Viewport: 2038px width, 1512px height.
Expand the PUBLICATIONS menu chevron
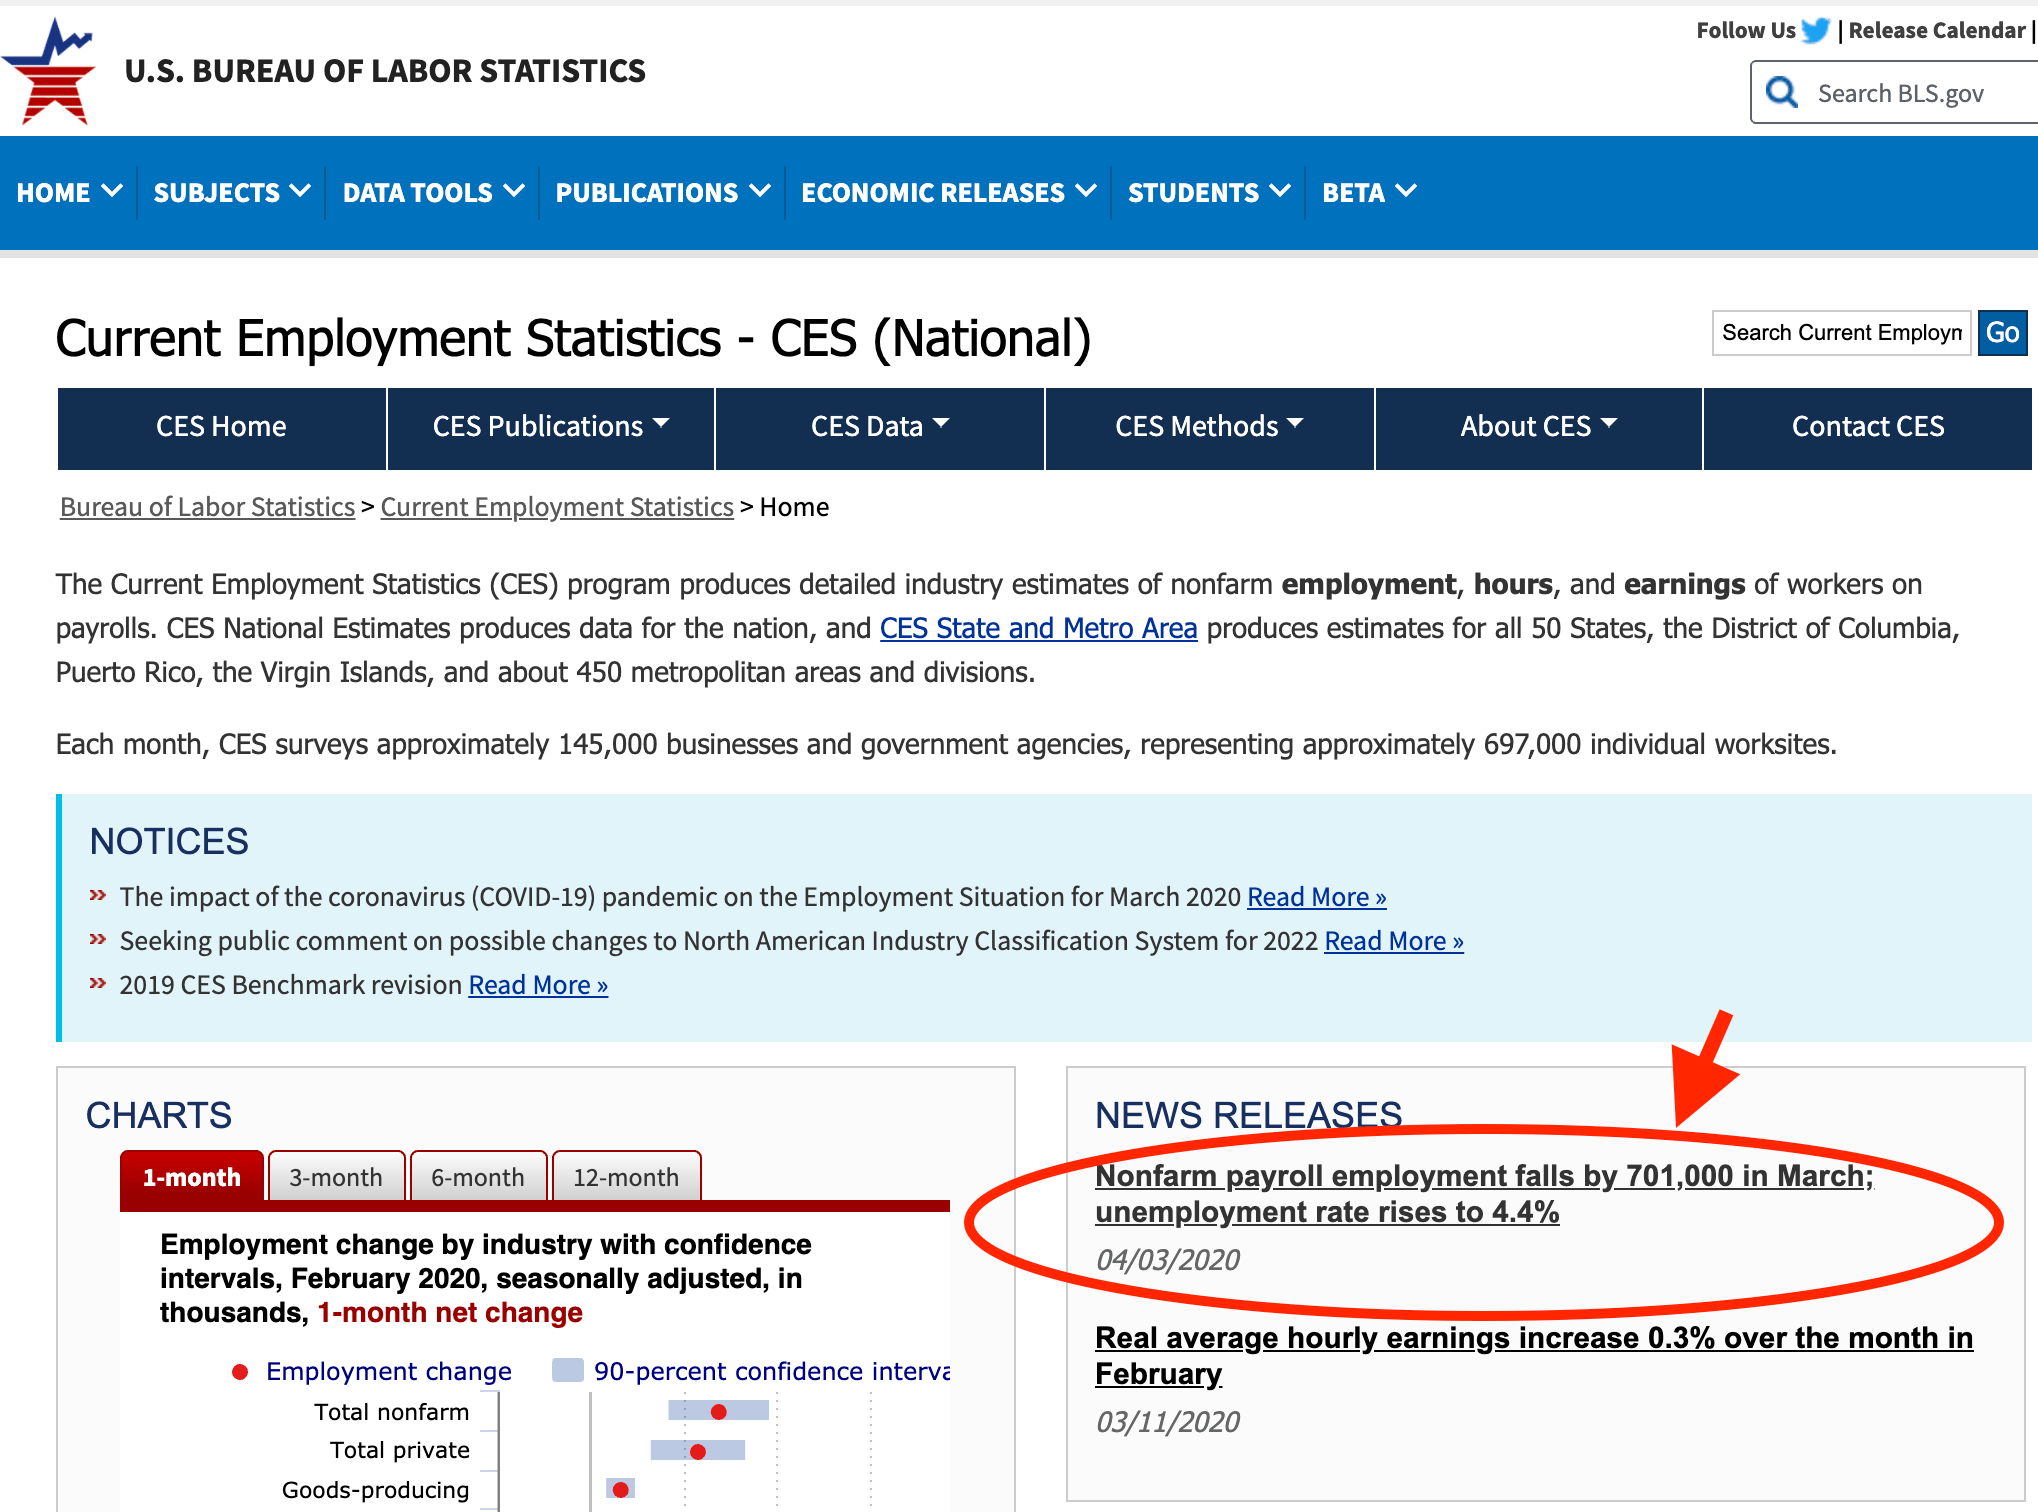click(x=760, y=190)
